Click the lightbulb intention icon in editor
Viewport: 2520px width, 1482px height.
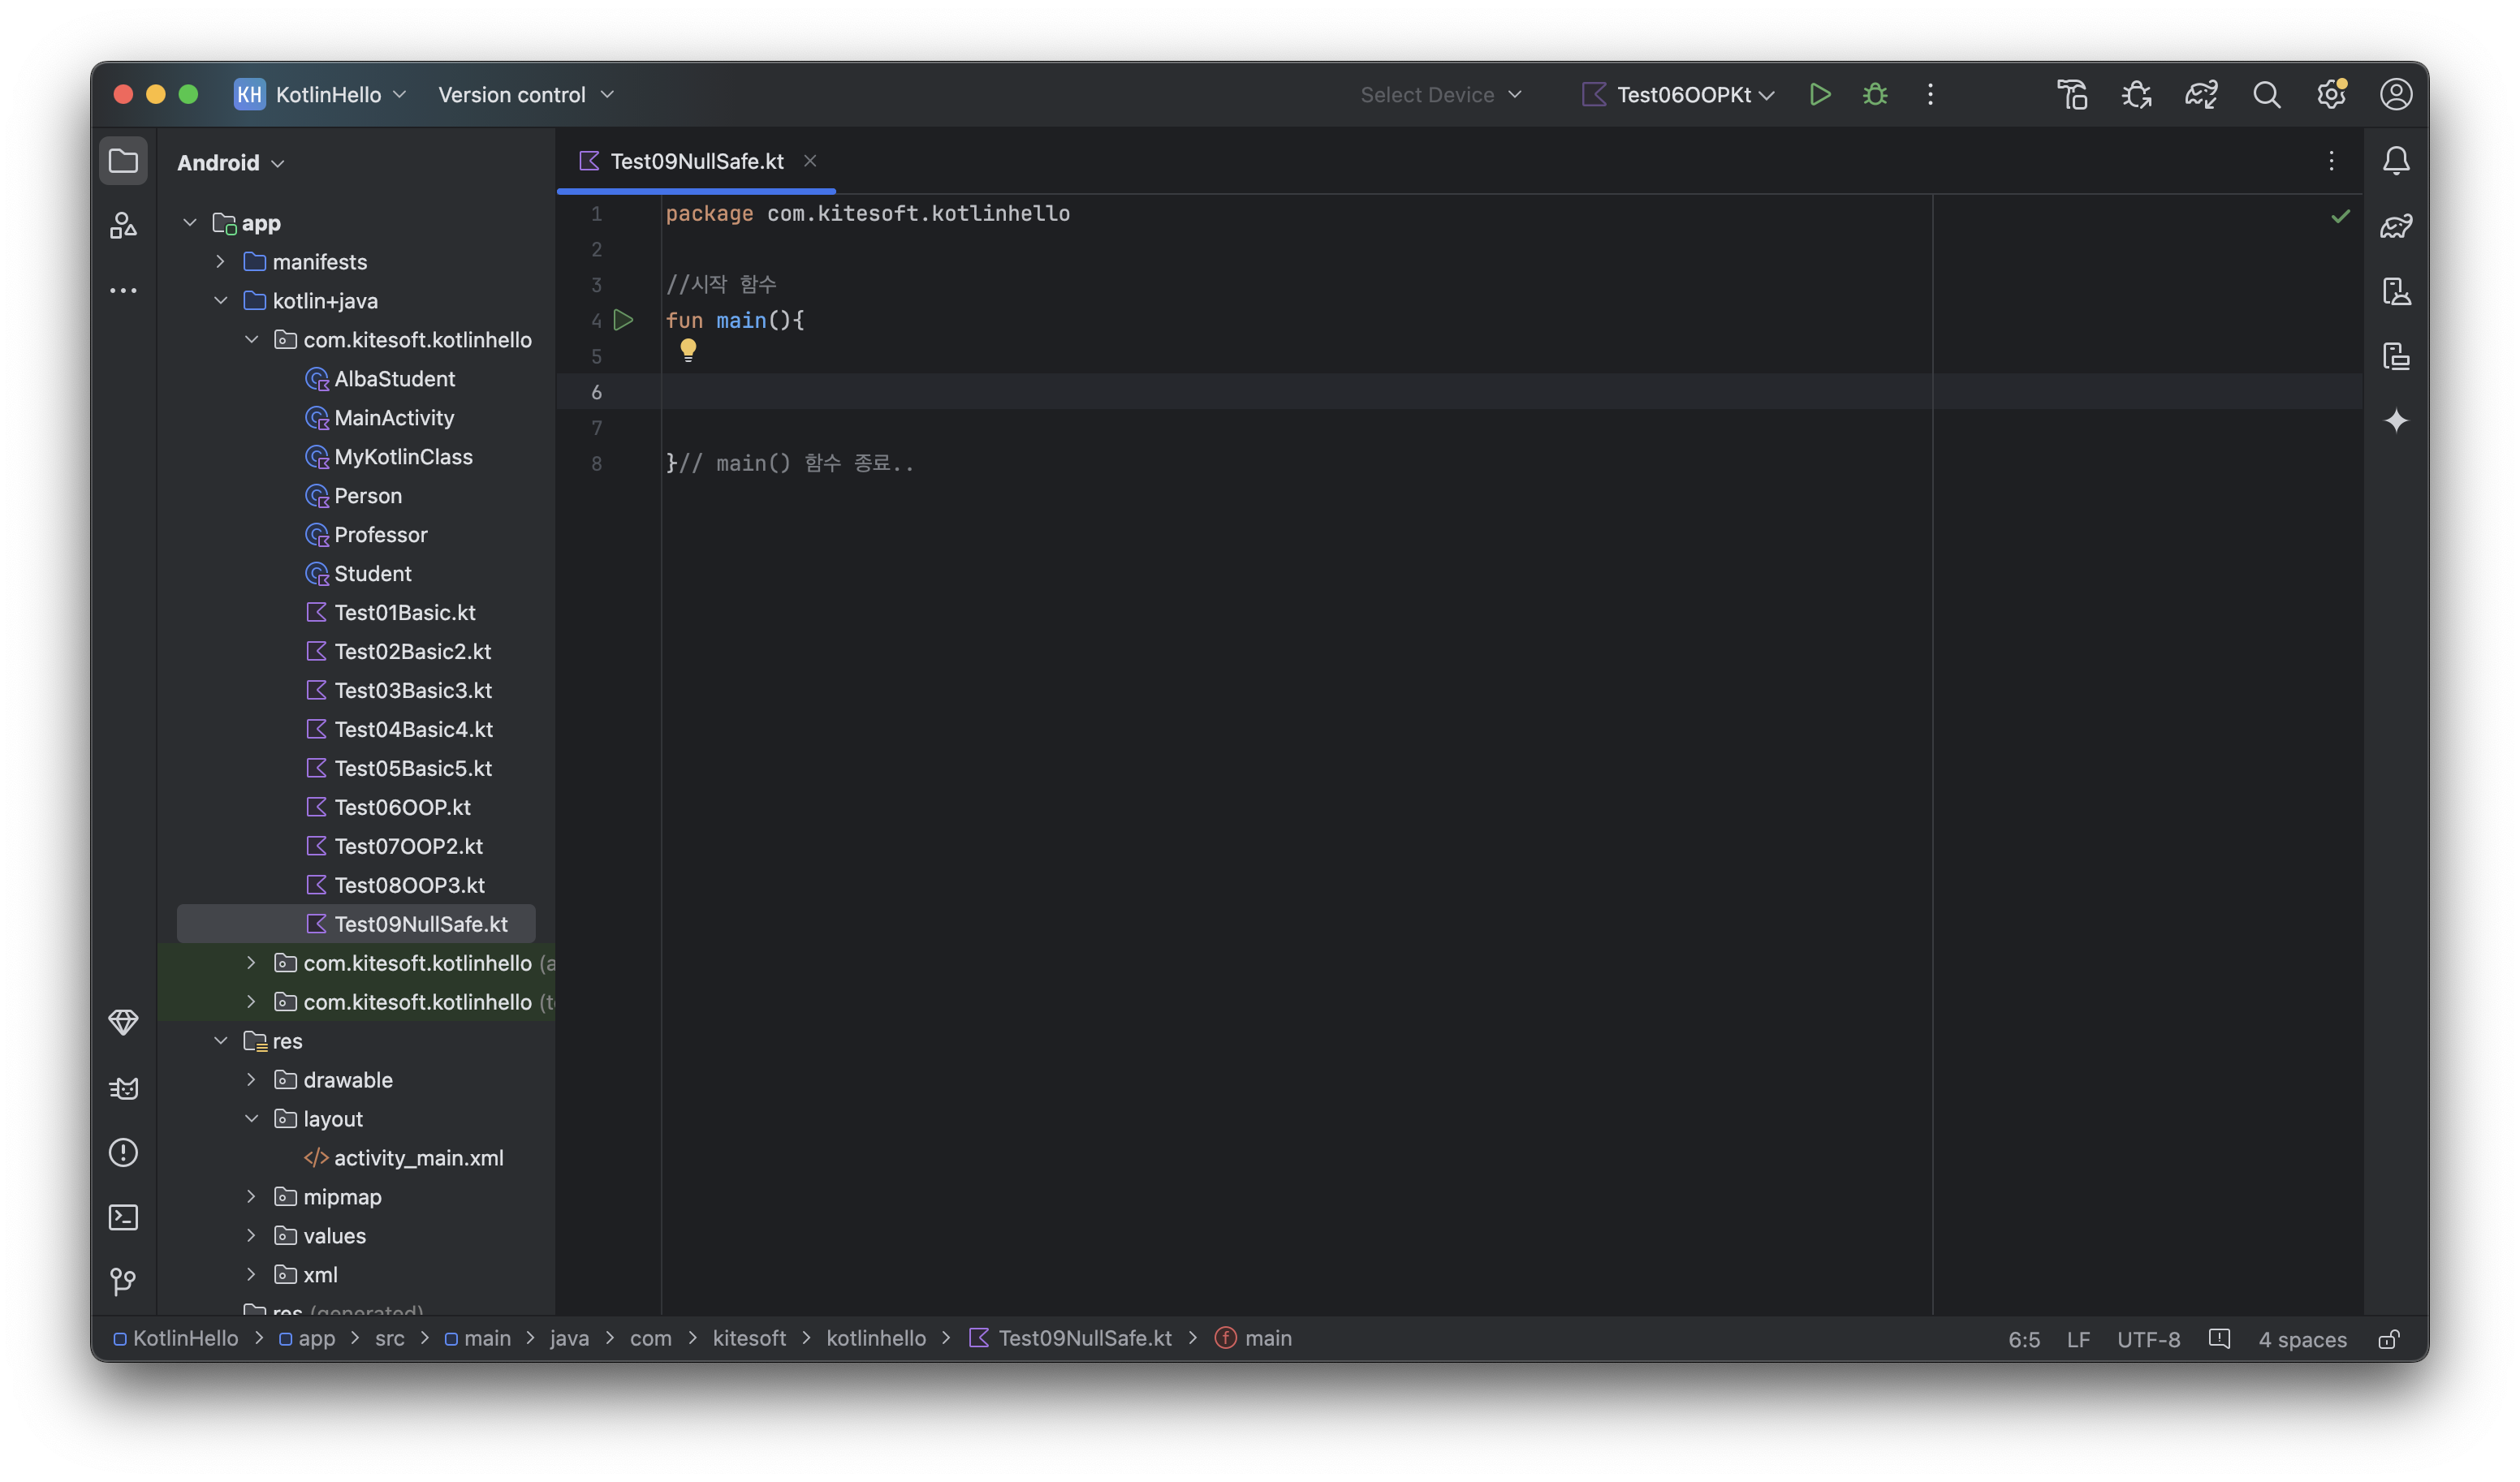pos(688,349)
